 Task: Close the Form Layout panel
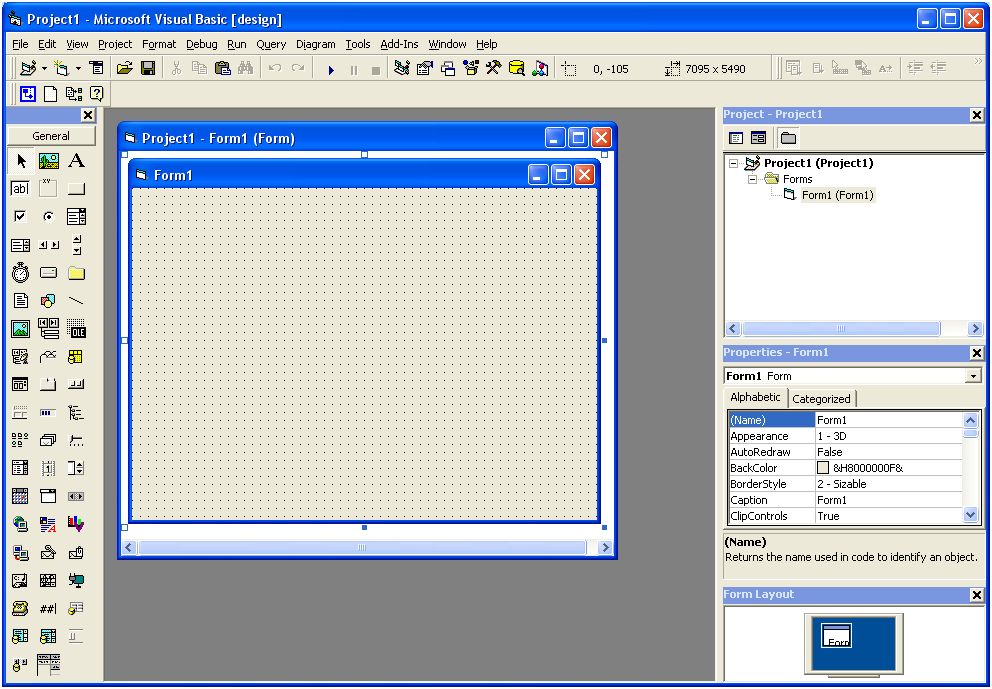coord(977,595)
